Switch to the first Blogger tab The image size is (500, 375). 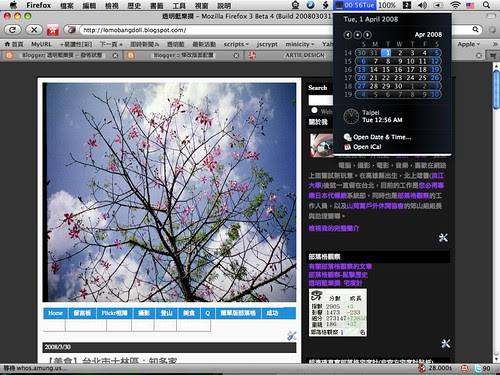[x=62, y=55]
